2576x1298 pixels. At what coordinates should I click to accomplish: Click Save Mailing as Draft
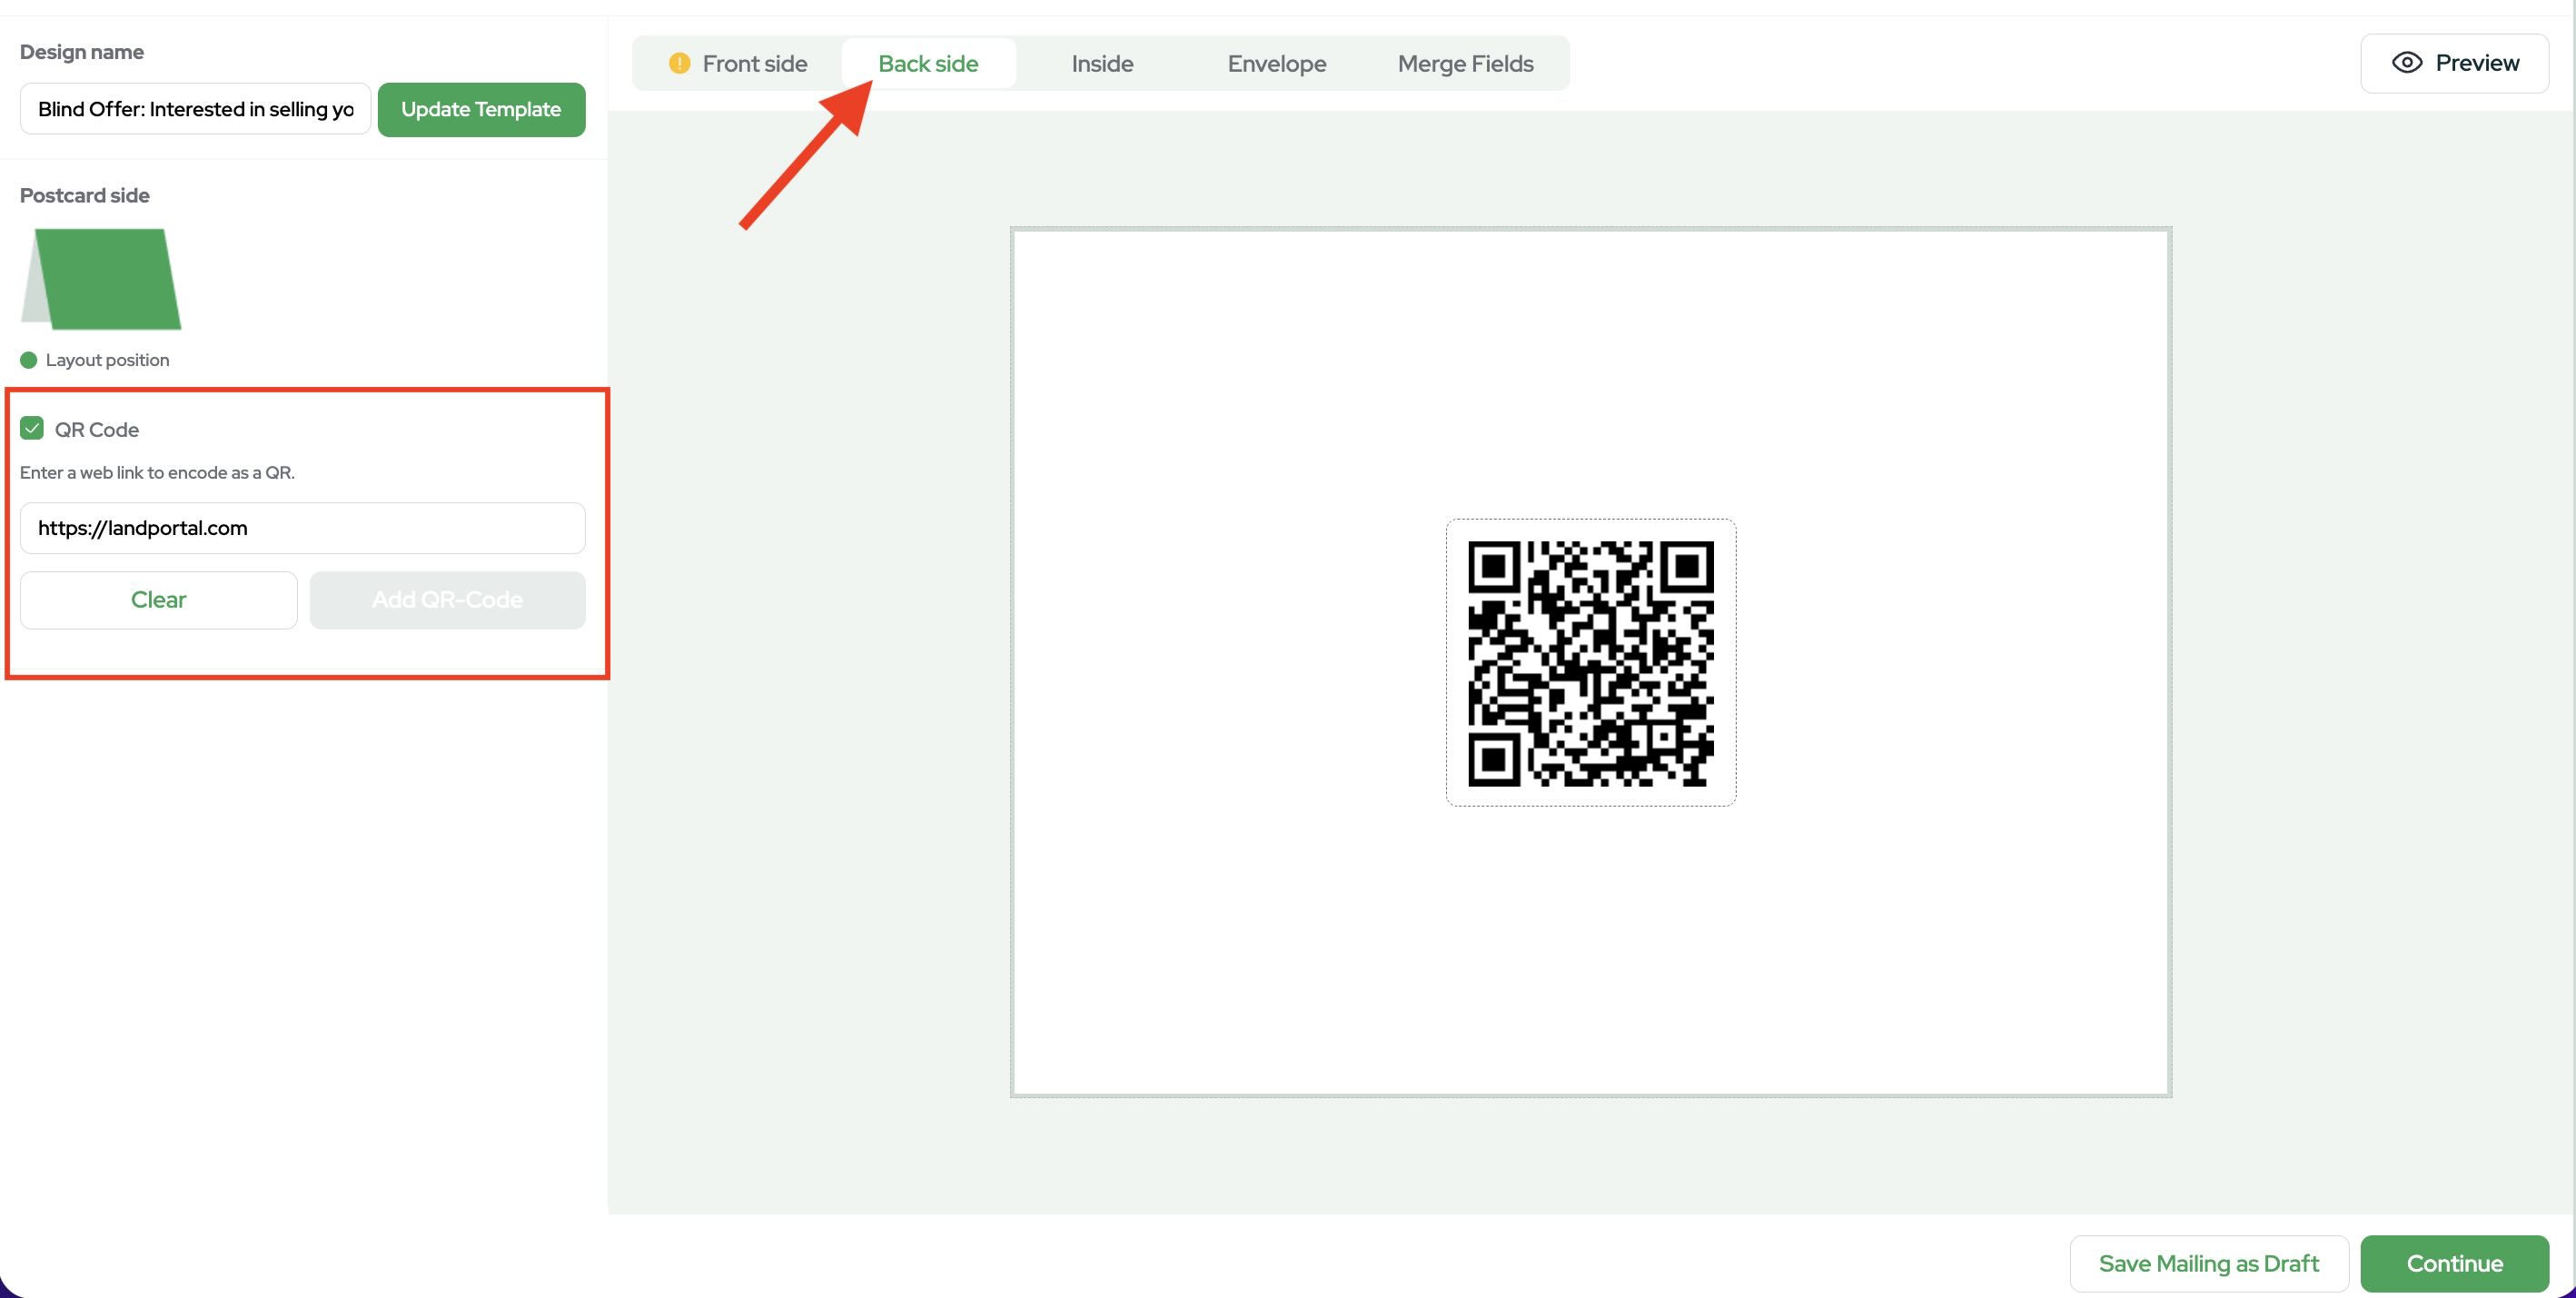[x=2208, y=1263]
